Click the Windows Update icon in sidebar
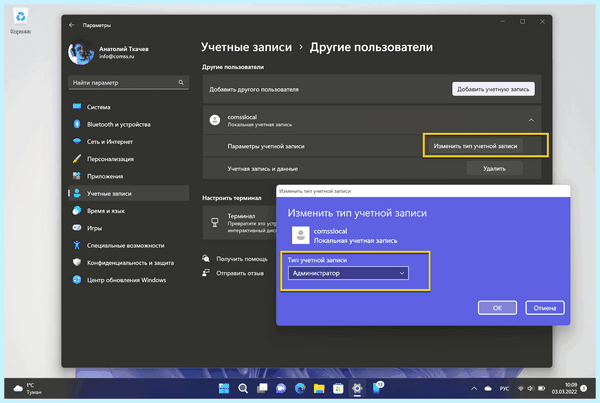 coord(77,279)
